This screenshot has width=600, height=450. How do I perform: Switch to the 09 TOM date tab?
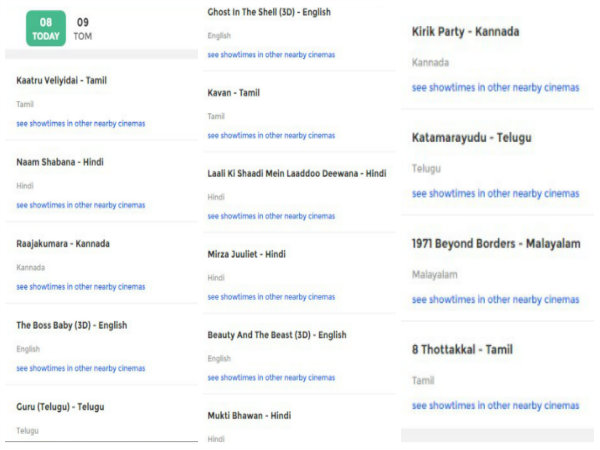[x=83, y=29]
